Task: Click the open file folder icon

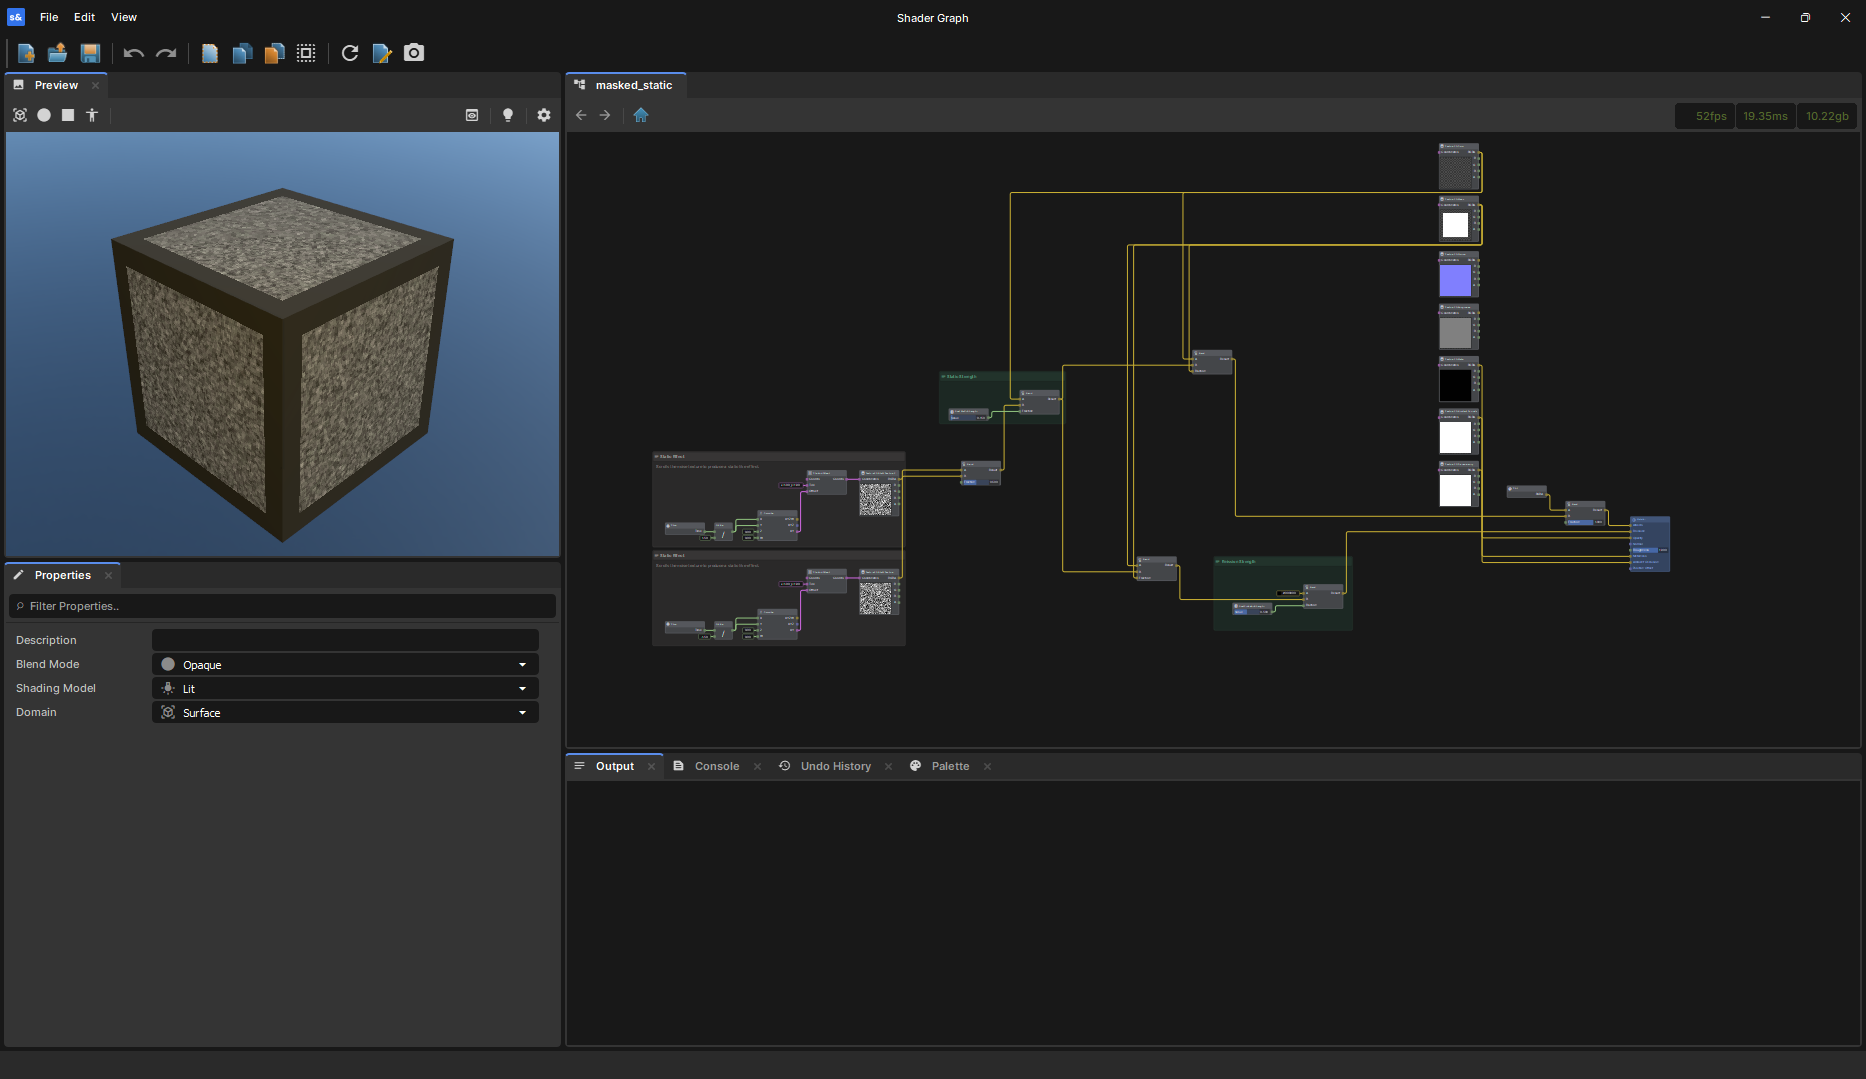Action: click(58, 53)
